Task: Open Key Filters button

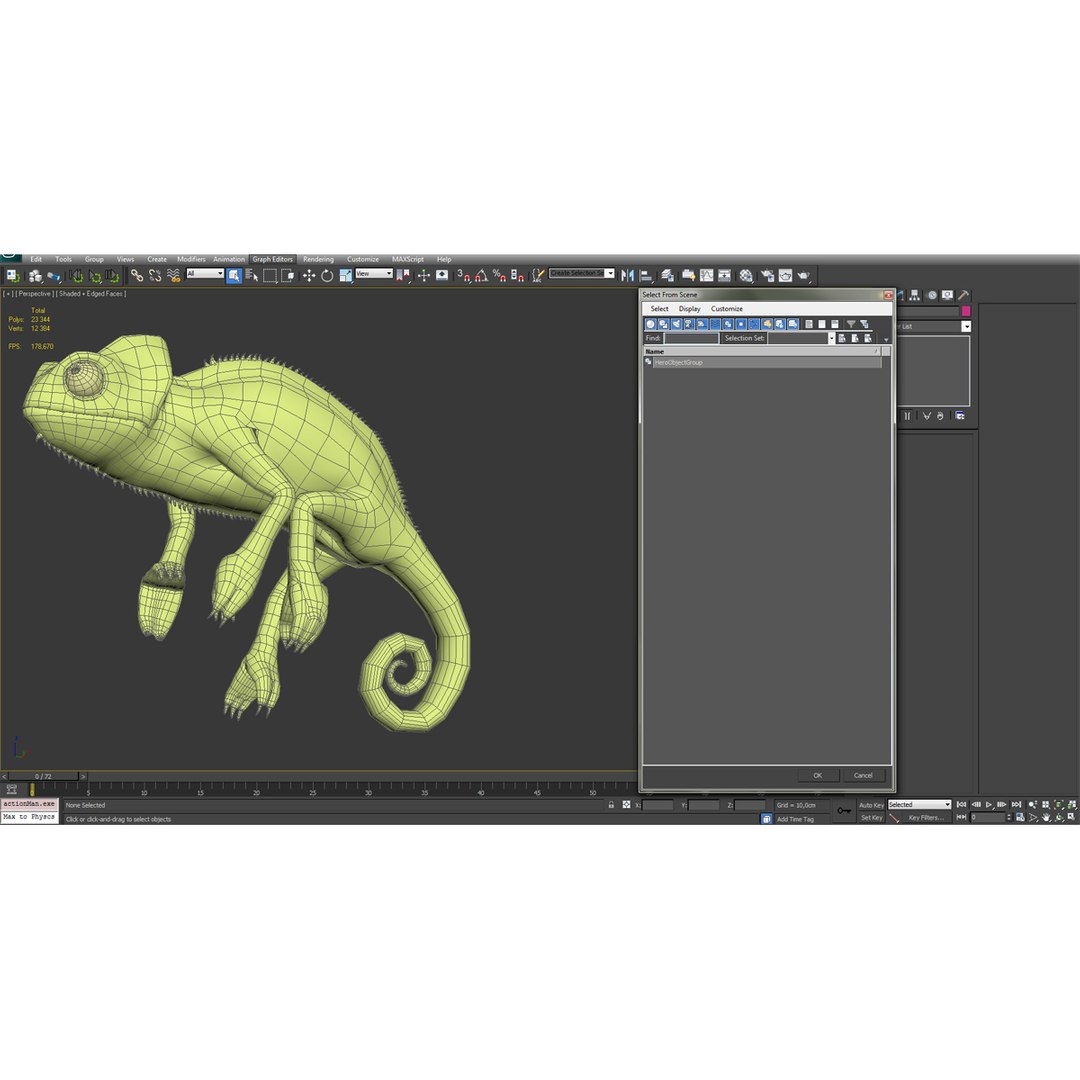Action: (926, 818)
